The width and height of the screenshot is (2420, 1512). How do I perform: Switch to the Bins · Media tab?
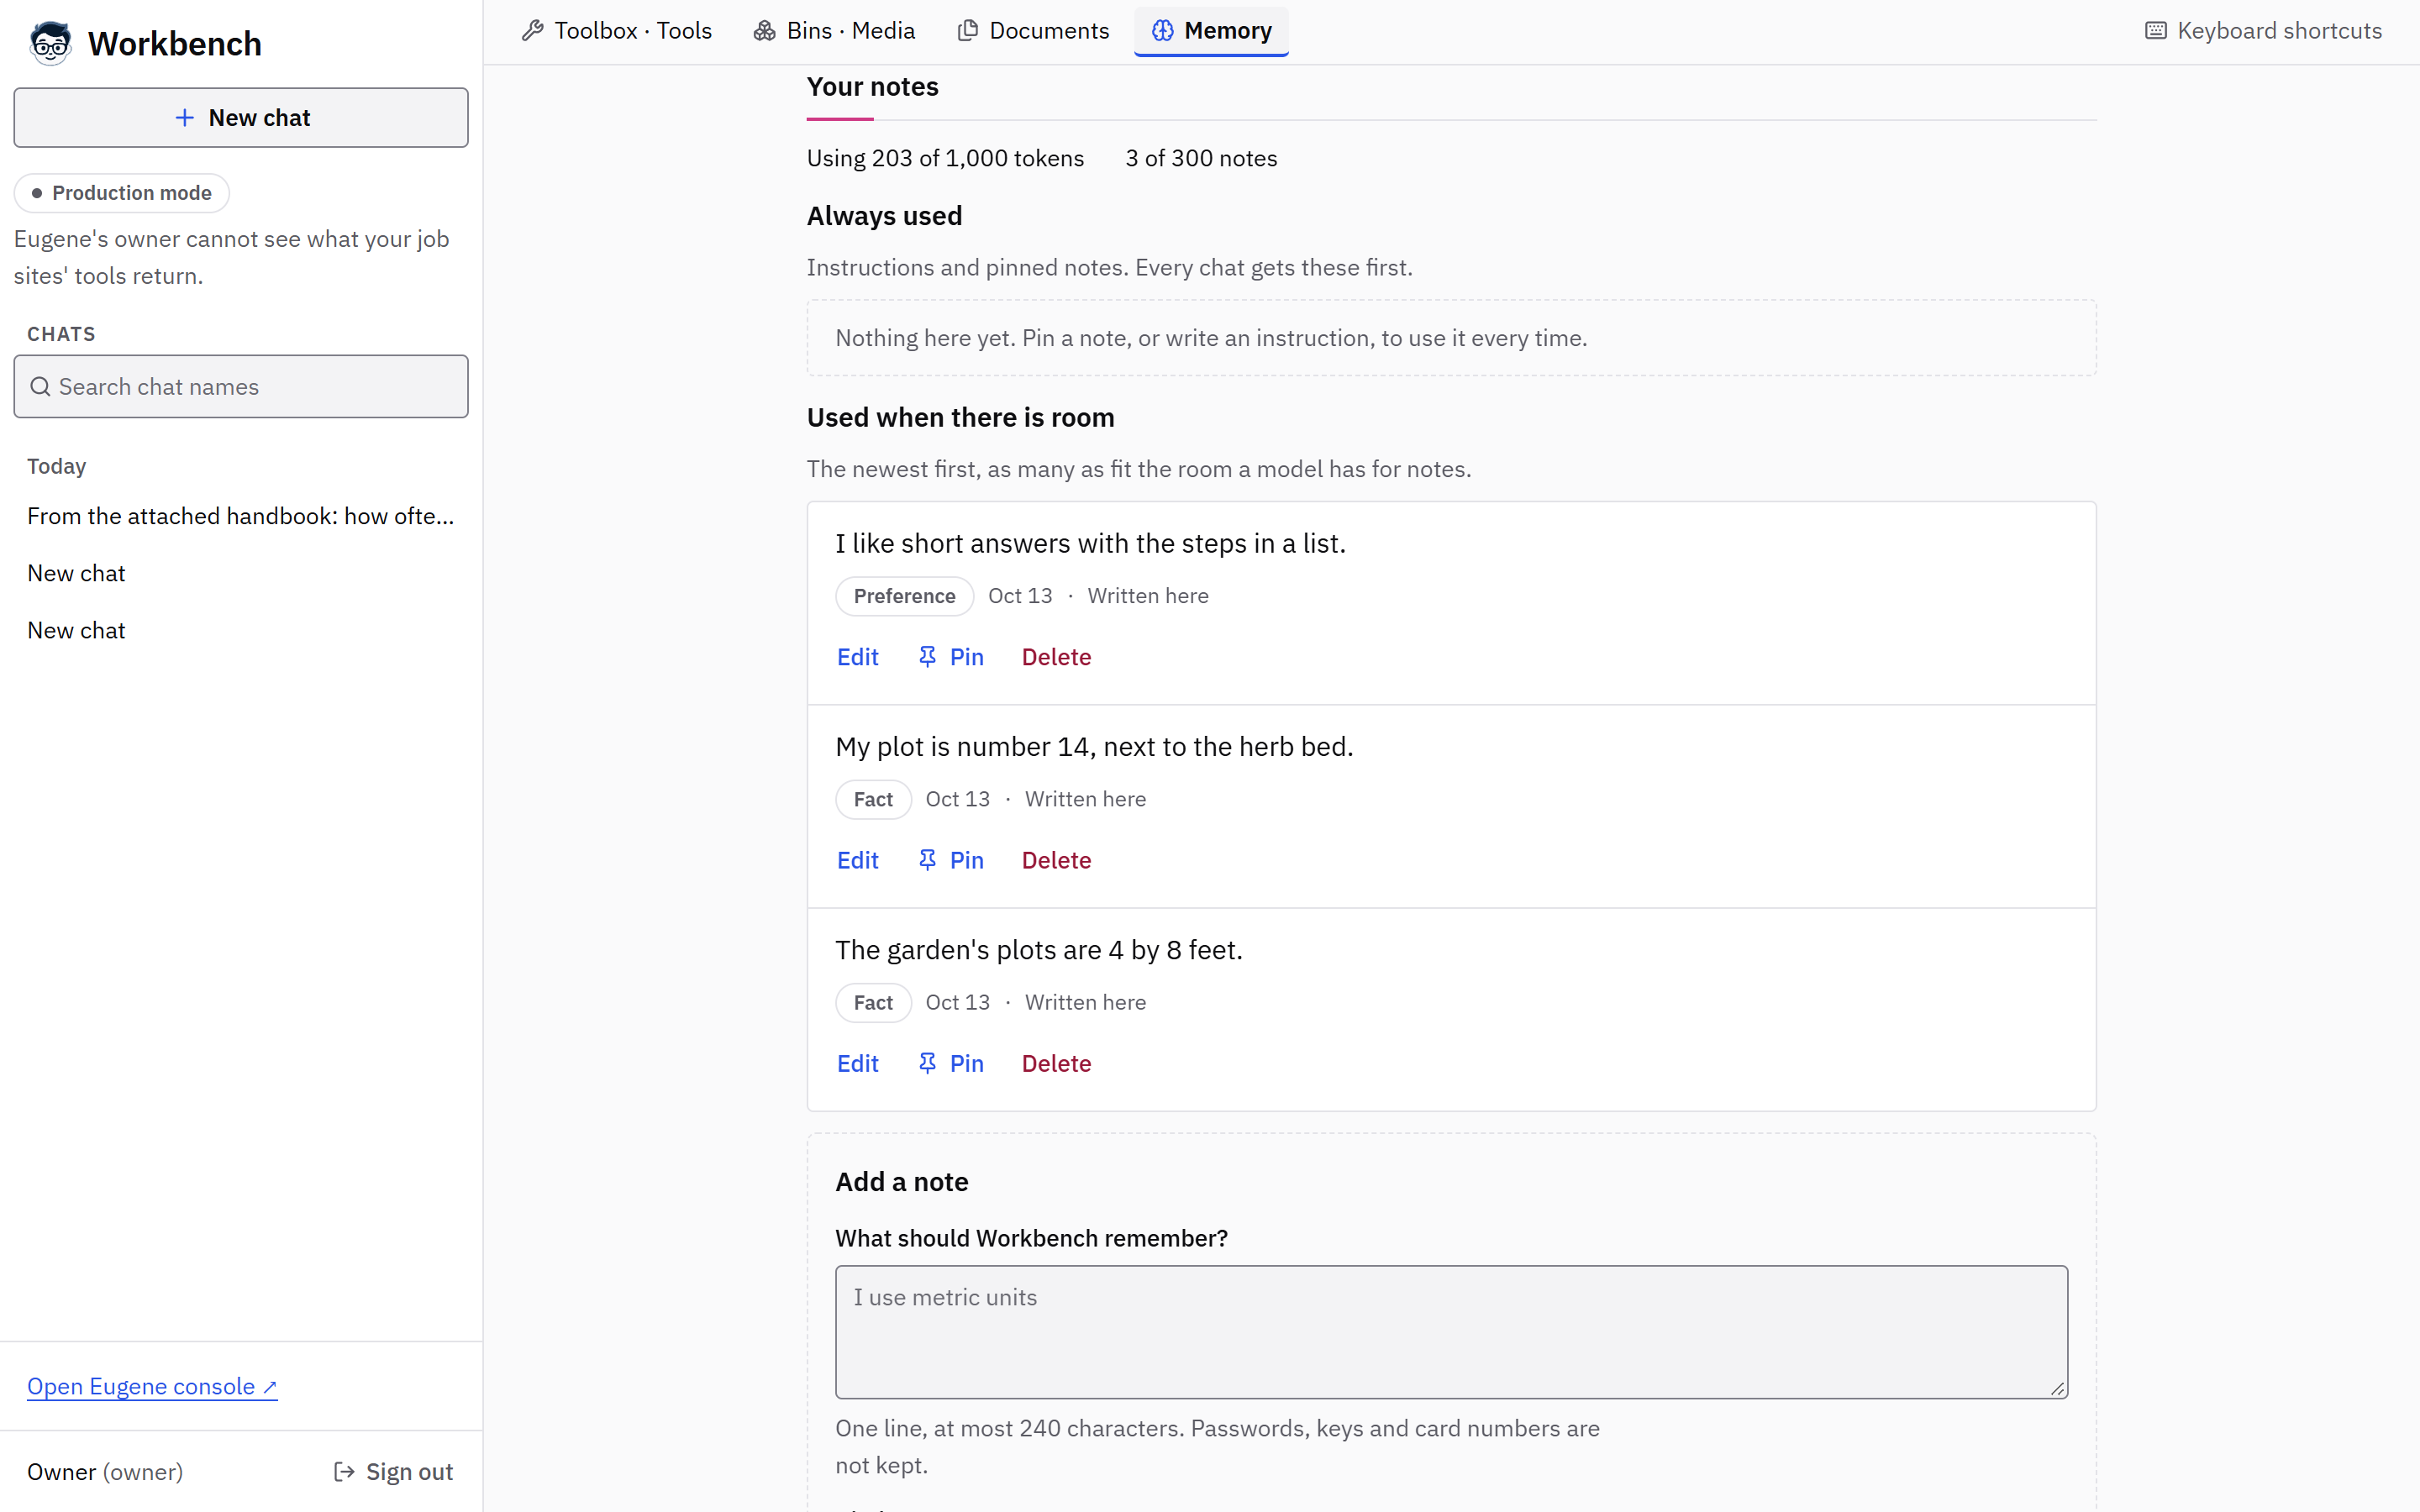pos(834,31)
